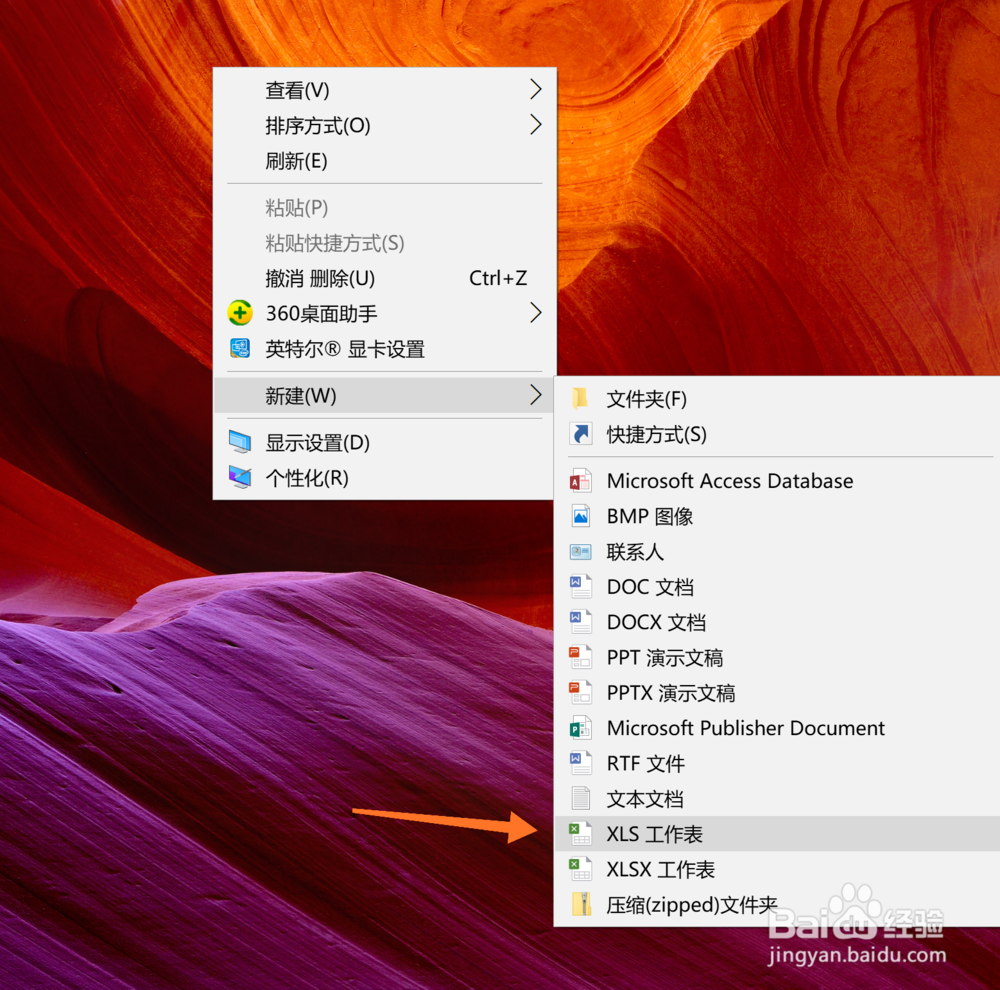The image size is (1000, 990).
Task: Click the XLS 工作表 Excel icon
Action: coord(580,833)
